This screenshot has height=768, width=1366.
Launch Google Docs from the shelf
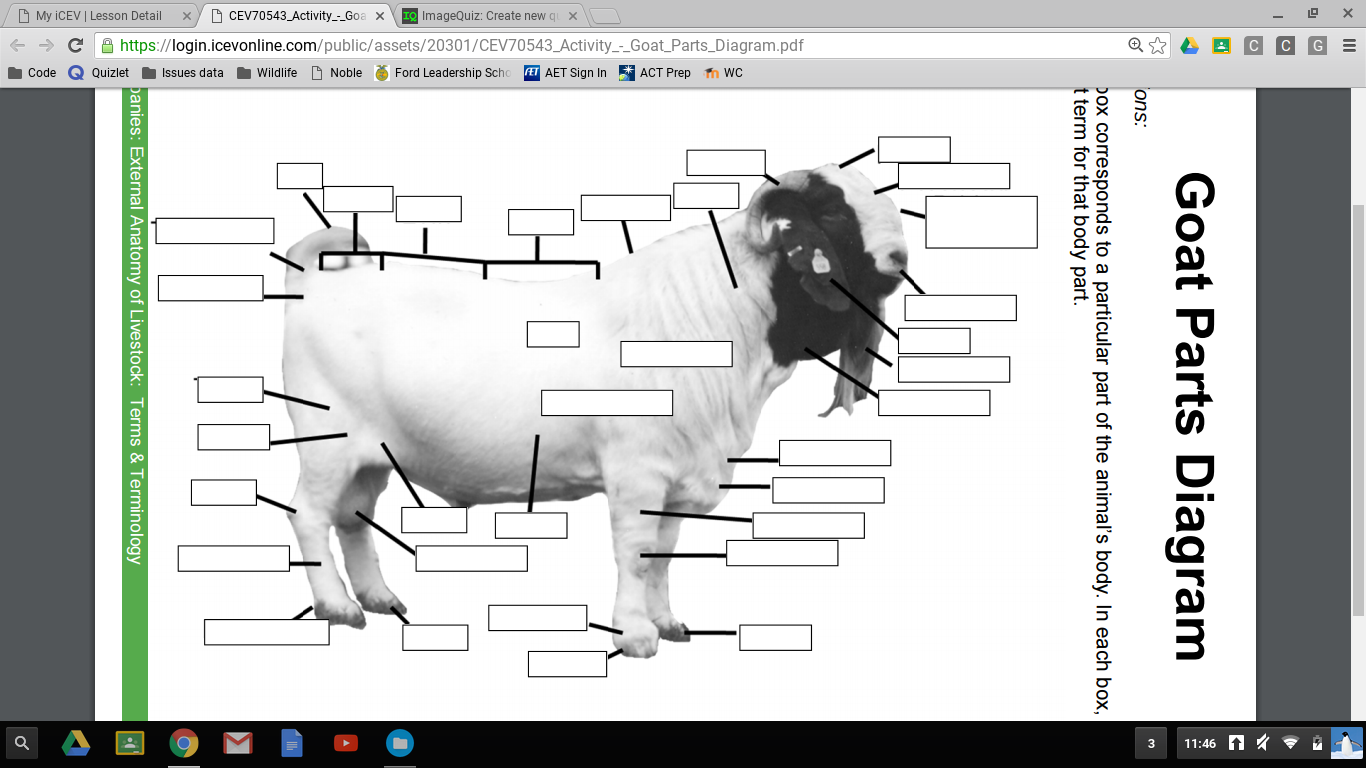(292, 743)
